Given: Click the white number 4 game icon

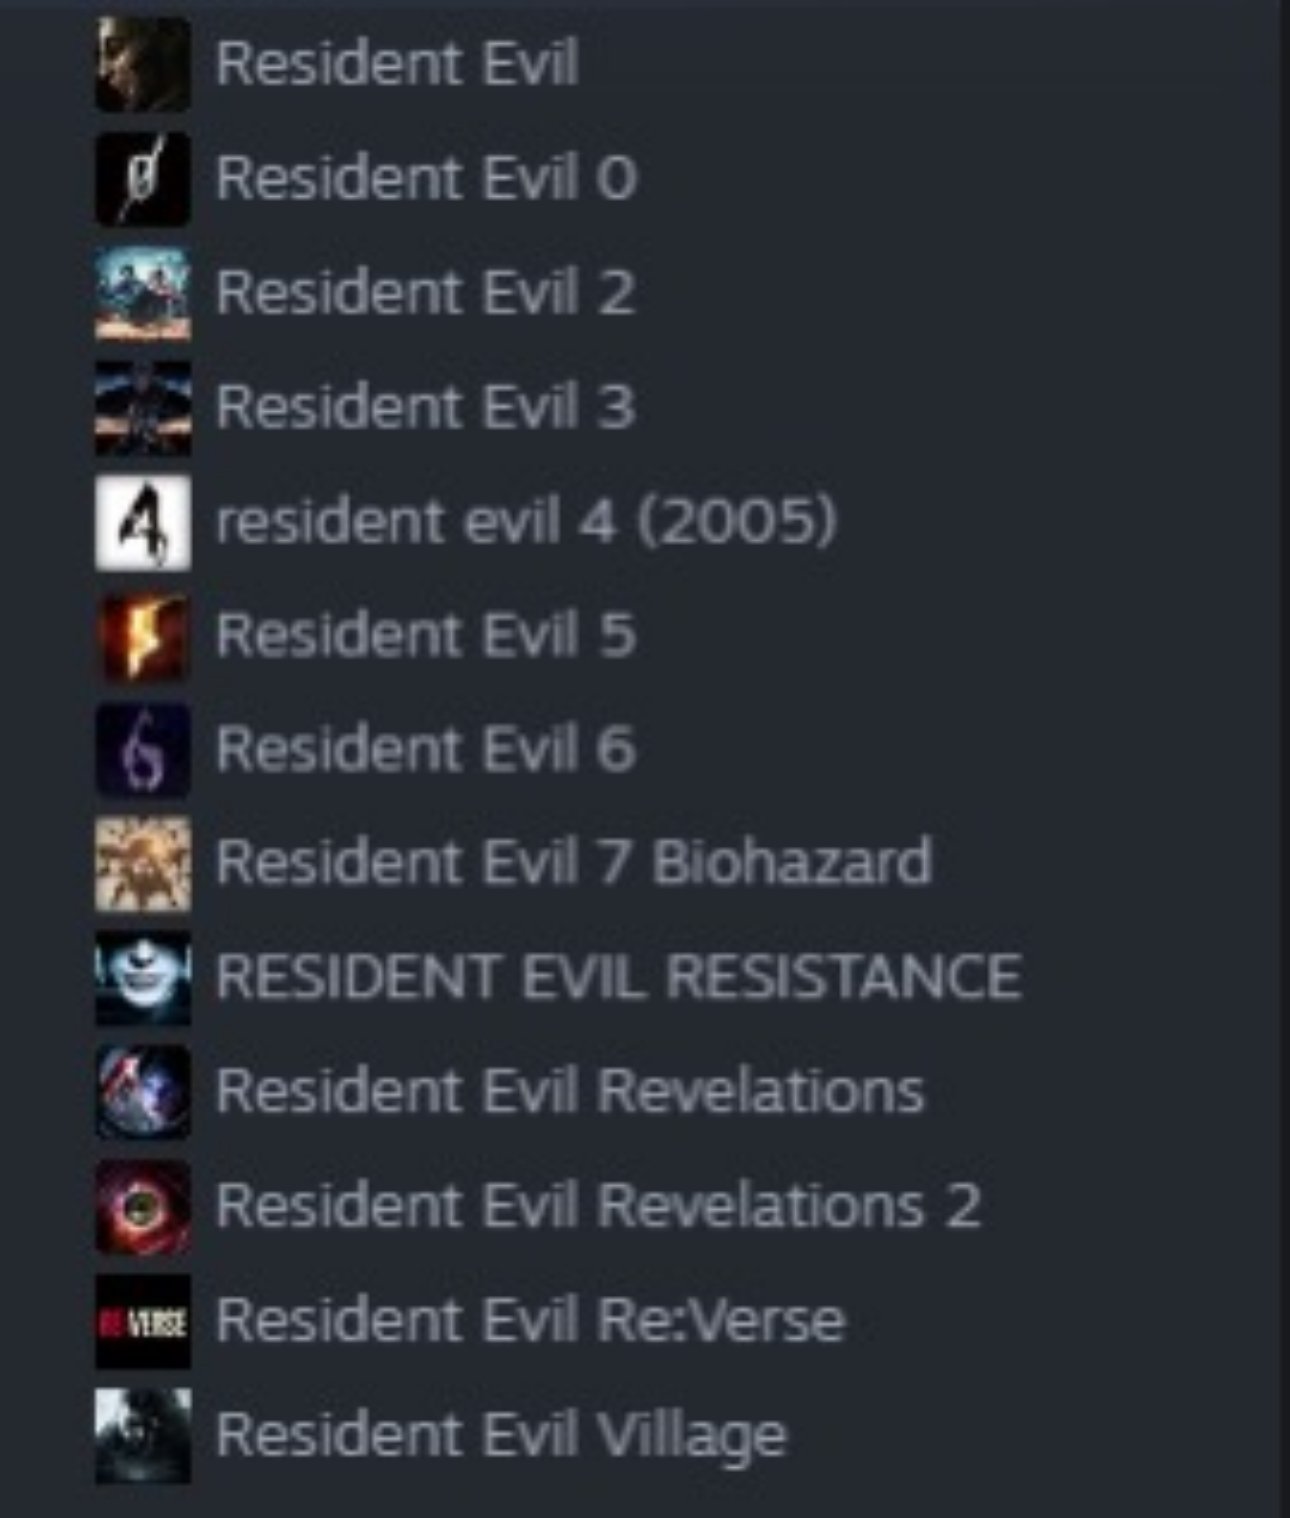Looking at the screenshot, I should [x=143, y=522].
